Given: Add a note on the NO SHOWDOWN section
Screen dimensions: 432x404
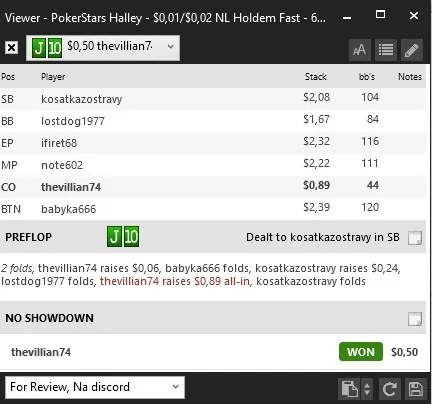Looking at the screenshot, I should (415, 319).
